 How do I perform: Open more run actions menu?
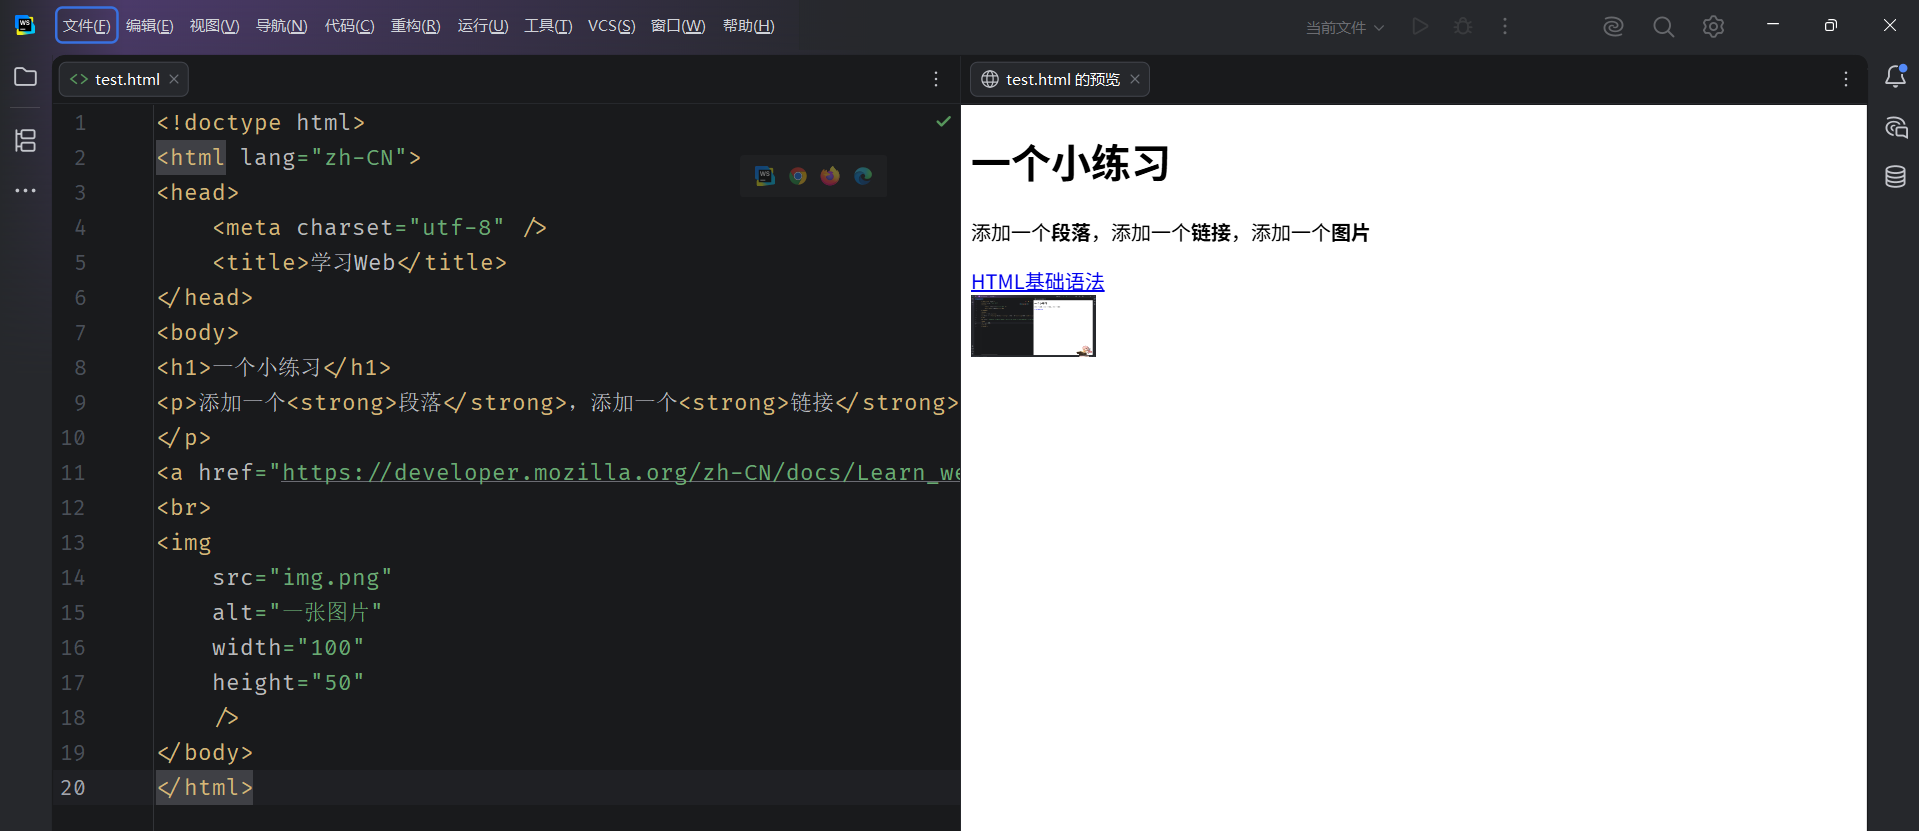[x=1505, y=26]
